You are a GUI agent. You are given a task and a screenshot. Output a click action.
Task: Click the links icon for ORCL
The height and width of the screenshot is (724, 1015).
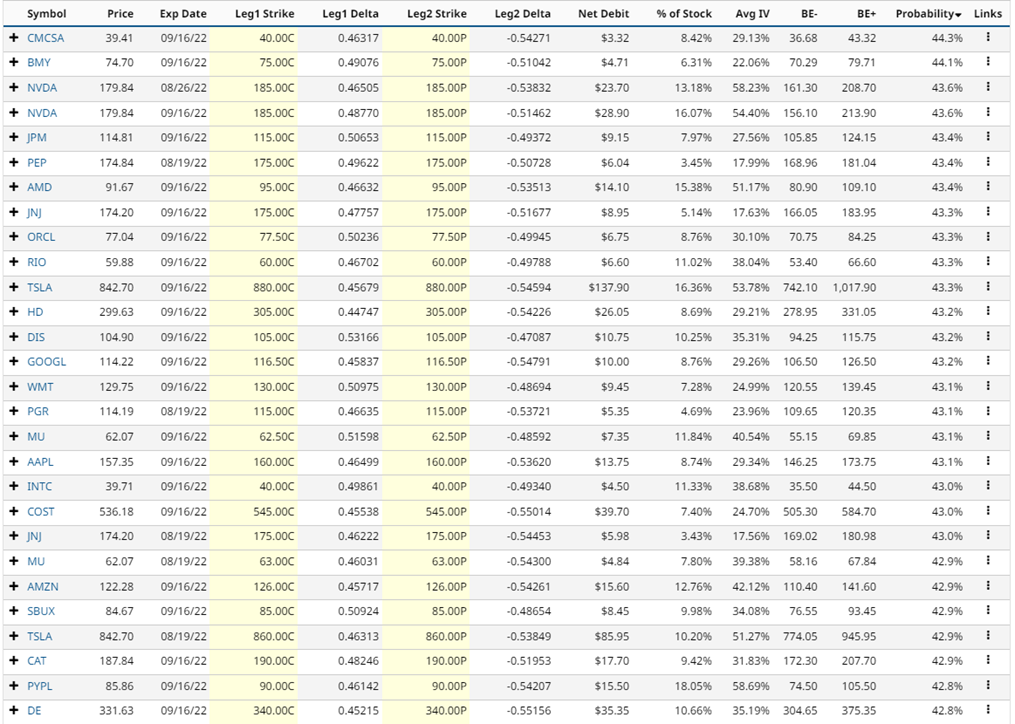(x=988, y=237)
